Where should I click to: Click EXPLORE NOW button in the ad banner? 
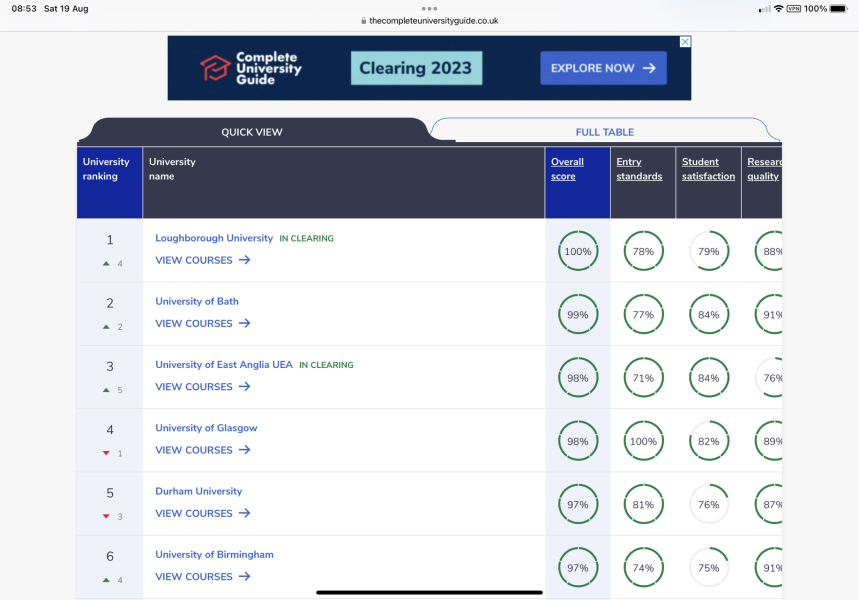(x=603, y=68)
